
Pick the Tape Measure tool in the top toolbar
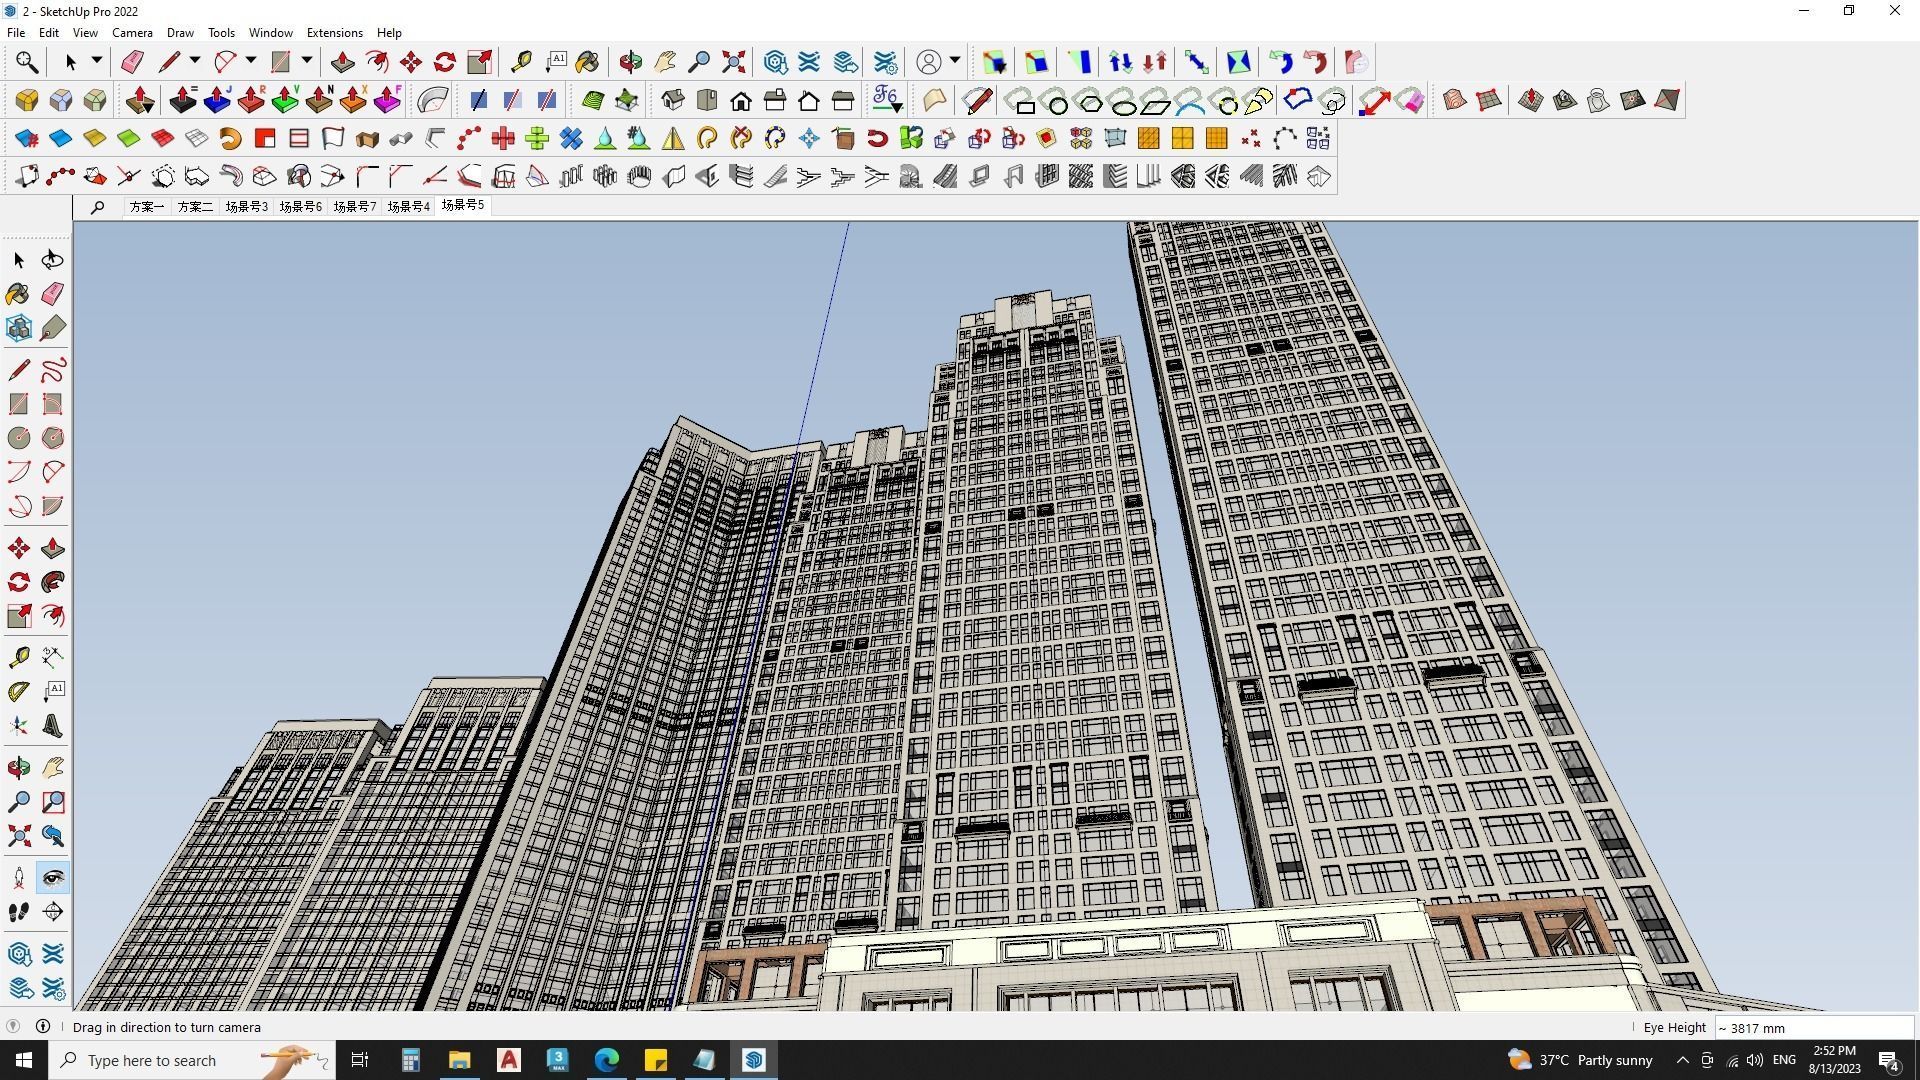click(521, 62)
